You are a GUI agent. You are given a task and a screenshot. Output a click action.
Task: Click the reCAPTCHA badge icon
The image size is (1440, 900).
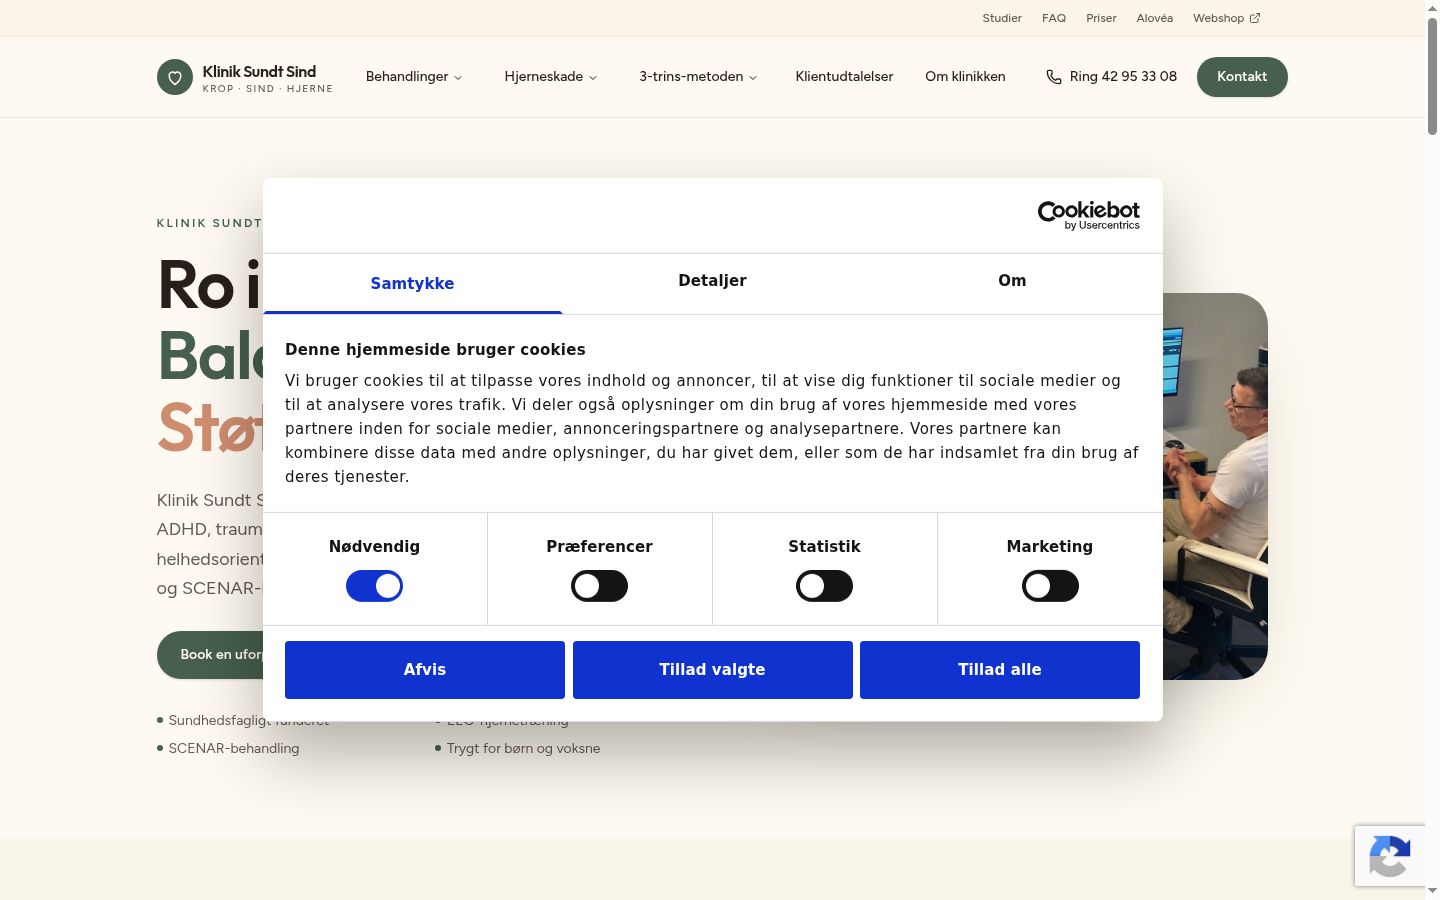click(1389, 856)
